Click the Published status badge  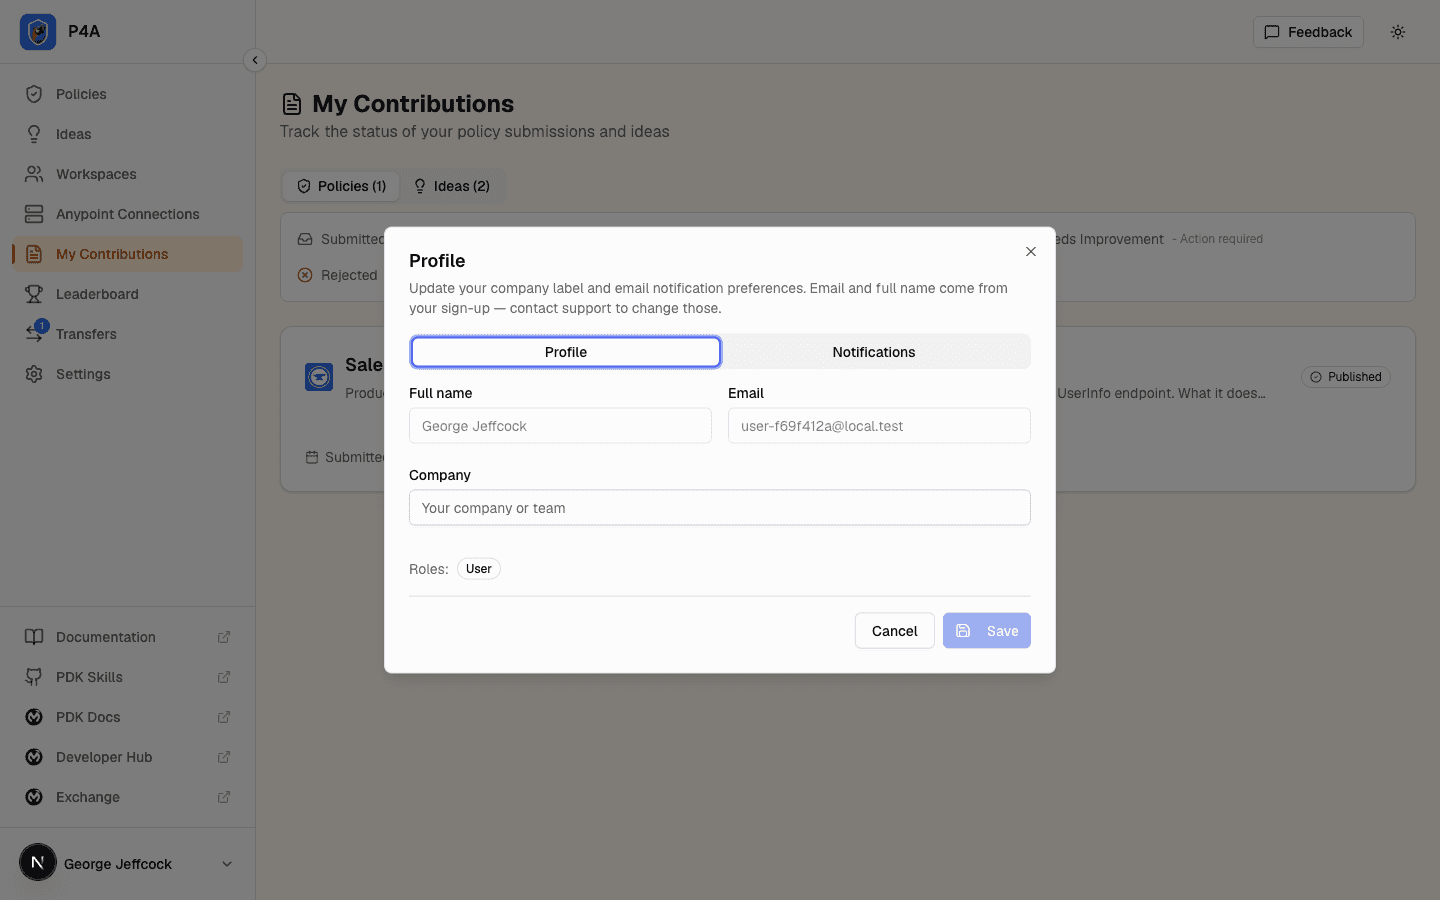[1346, 377]
